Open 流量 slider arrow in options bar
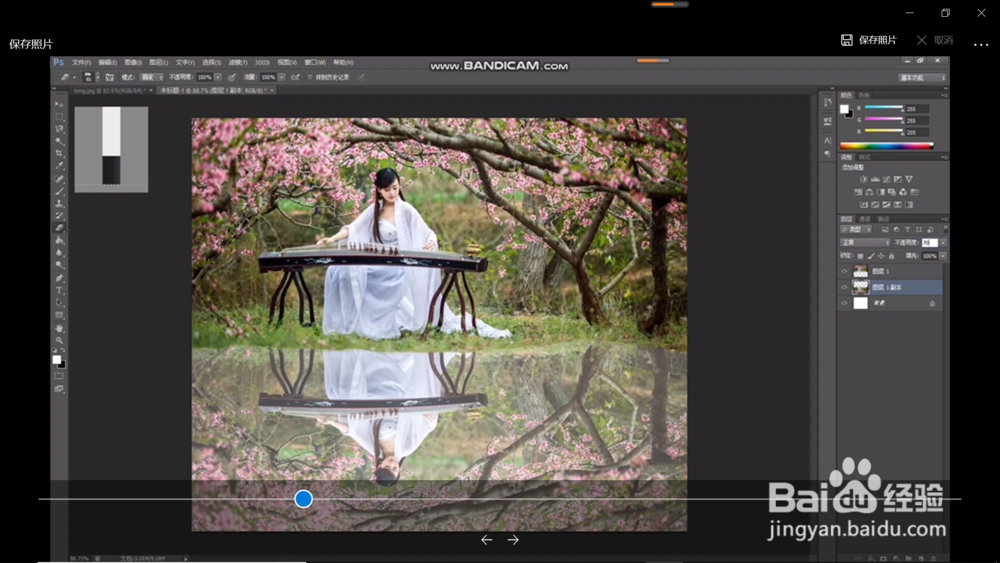The width and height of the screenshot is (1000, 563). 281,77
